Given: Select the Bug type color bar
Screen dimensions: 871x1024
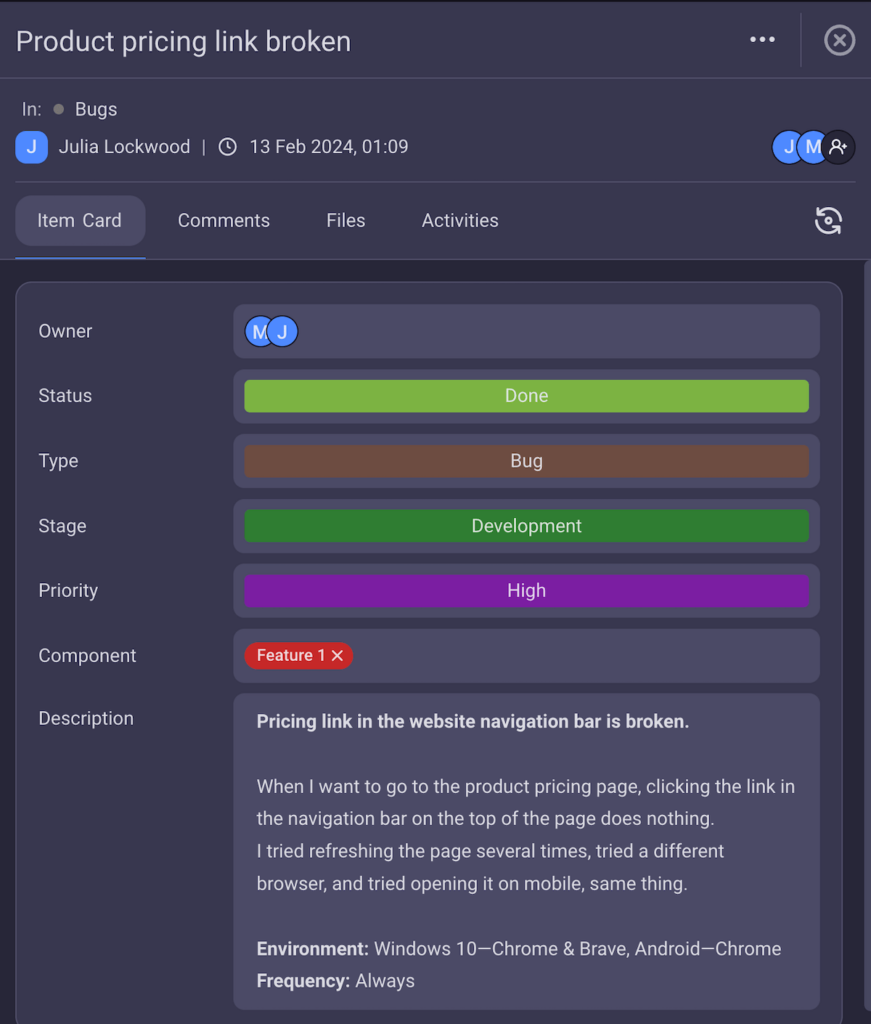Looking at the screenshot, I should tap(526, 461).
